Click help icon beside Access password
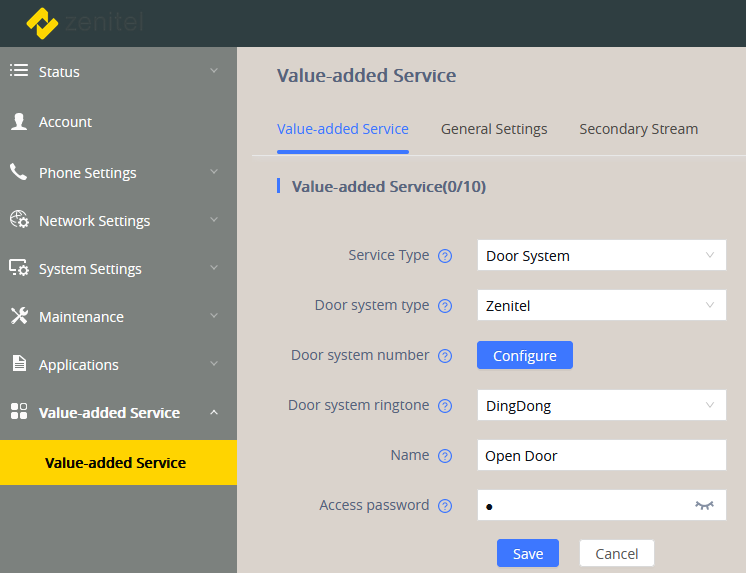746x573 pixels. pos(445,506)
